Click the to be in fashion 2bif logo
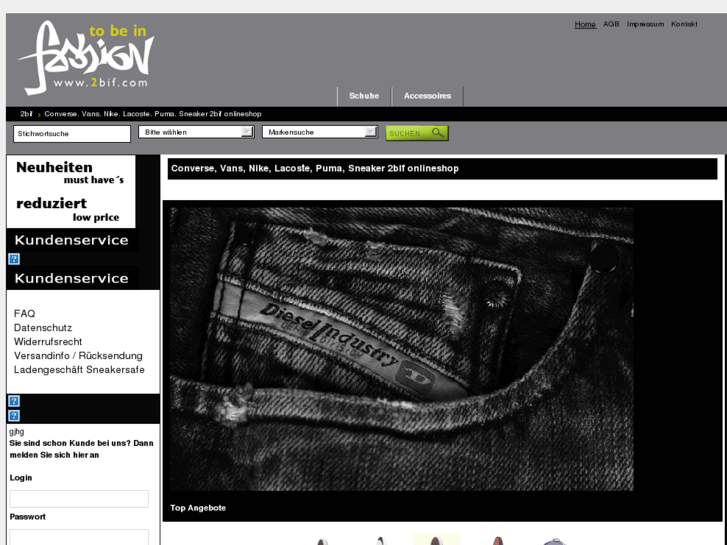727x545 pixels. click(x=86, y=57)
